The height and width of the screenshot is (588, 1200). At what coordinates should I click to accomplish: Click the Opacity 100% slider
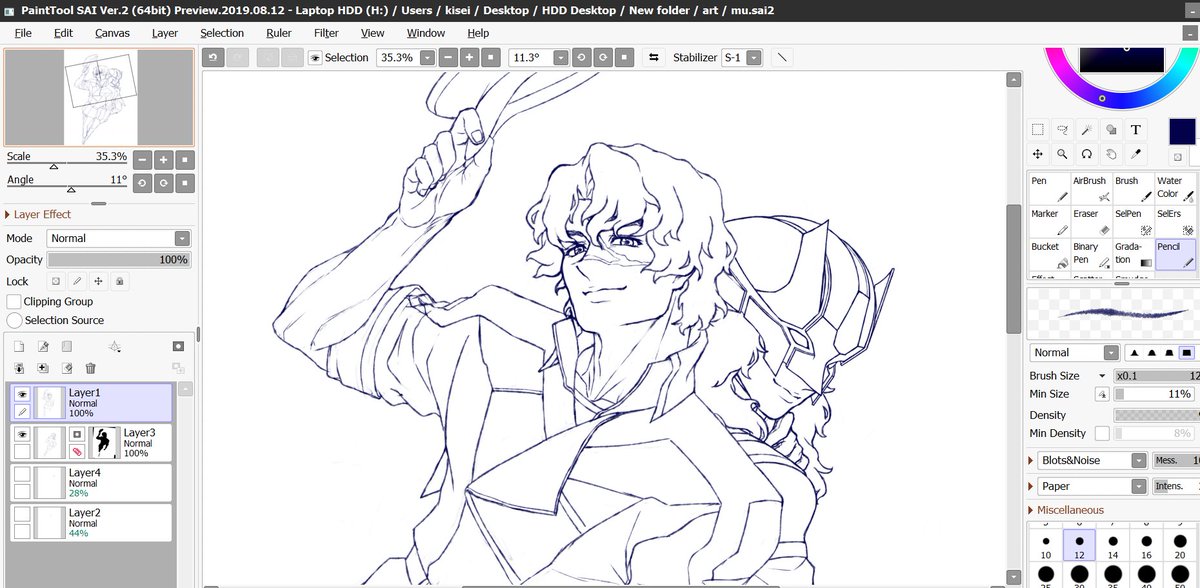[x=118, y=259]
